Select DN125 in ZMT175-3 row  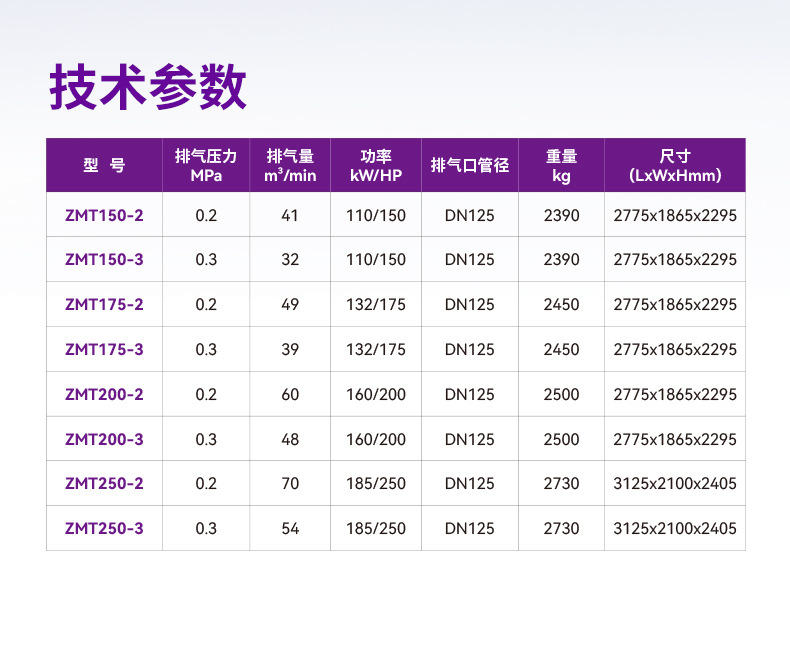pos(470,349)
